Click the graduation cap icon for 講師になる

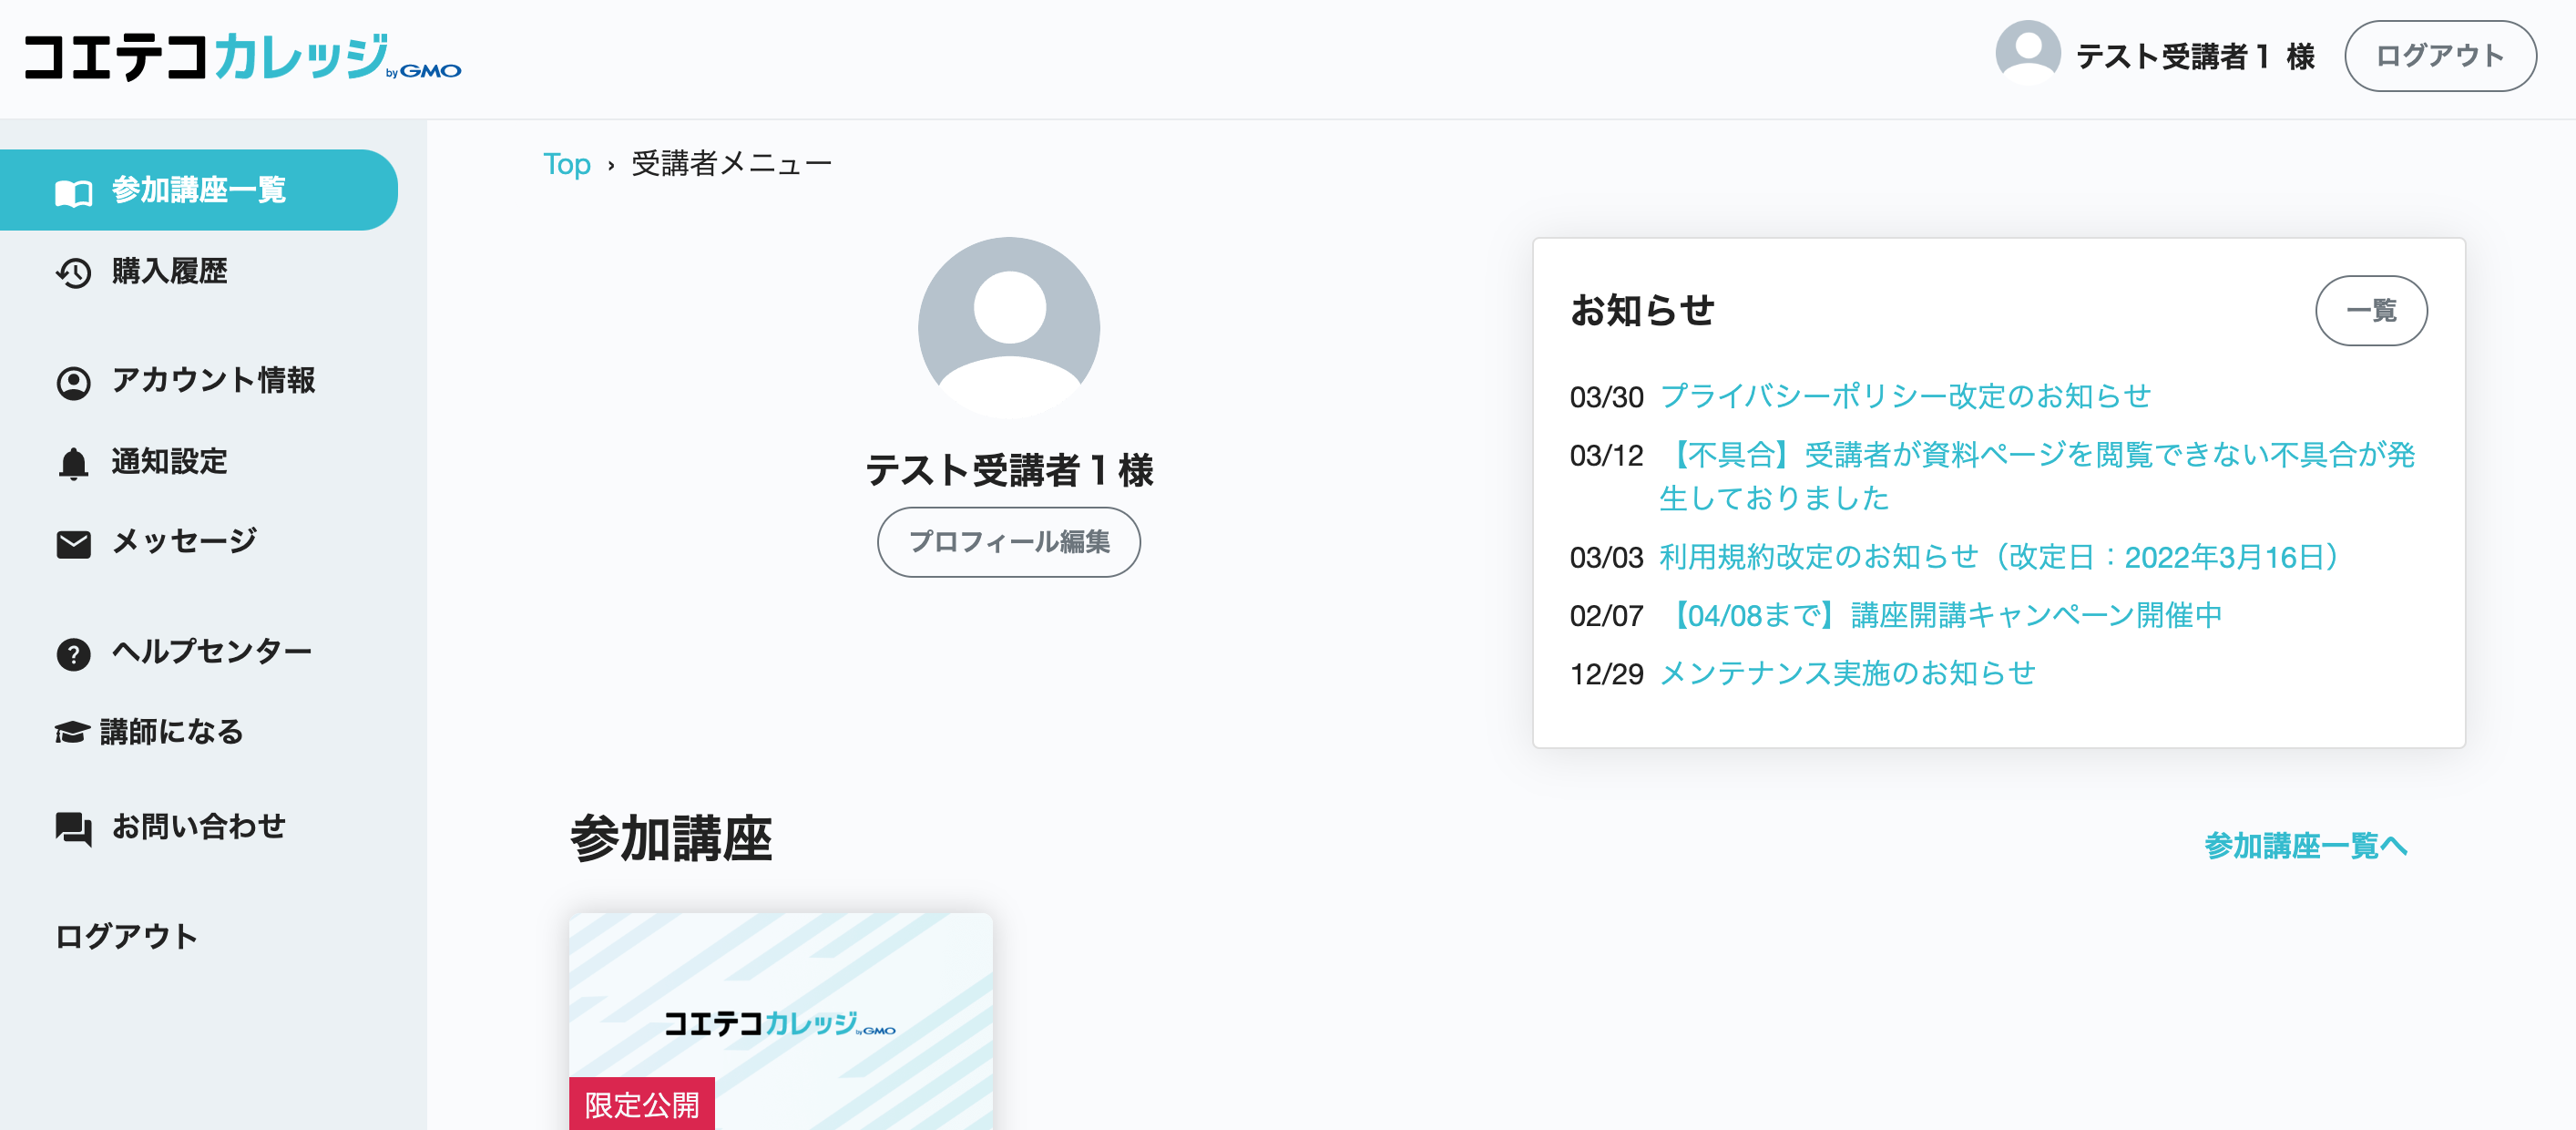coord(71,732)
